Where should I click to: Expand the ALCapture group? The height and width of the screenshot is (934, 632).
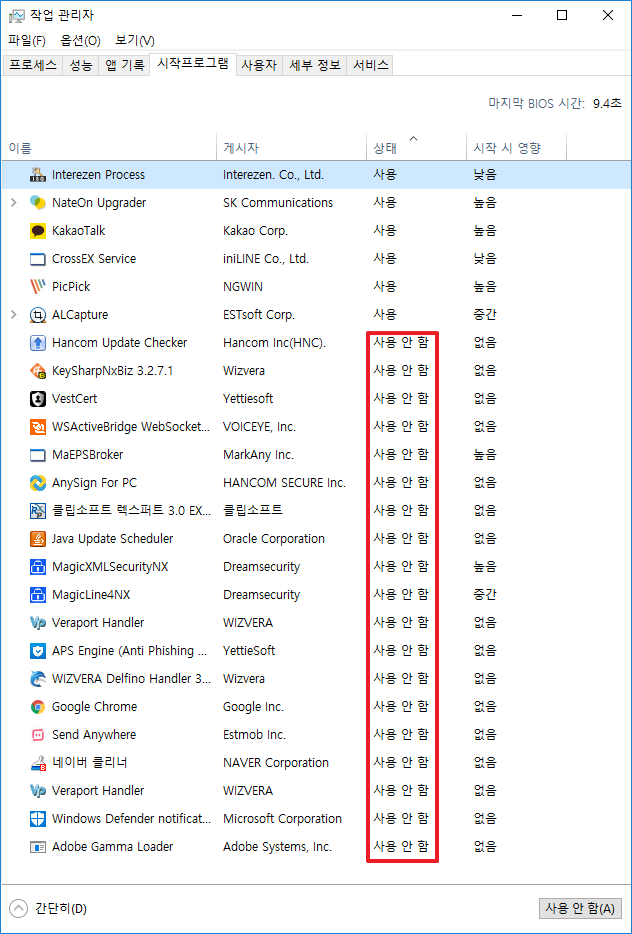[x=14, y=315]
